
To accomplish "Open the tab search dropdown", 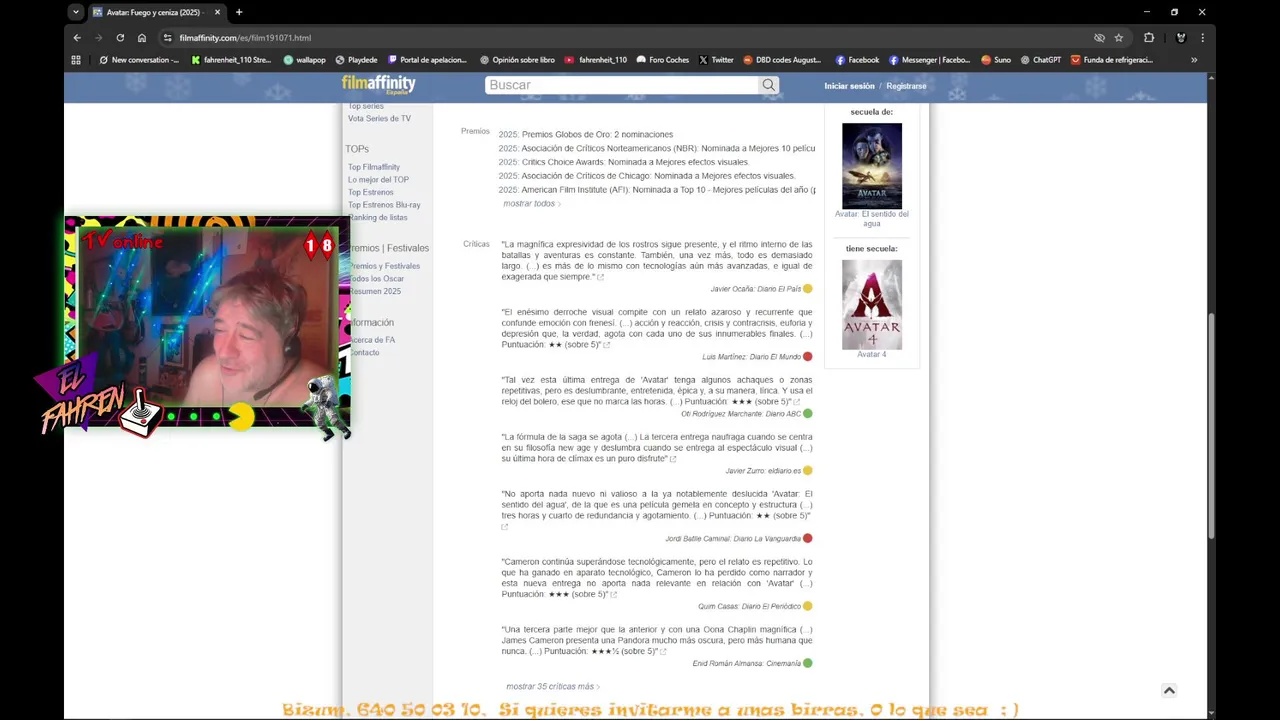I will [x=76, y=12].
